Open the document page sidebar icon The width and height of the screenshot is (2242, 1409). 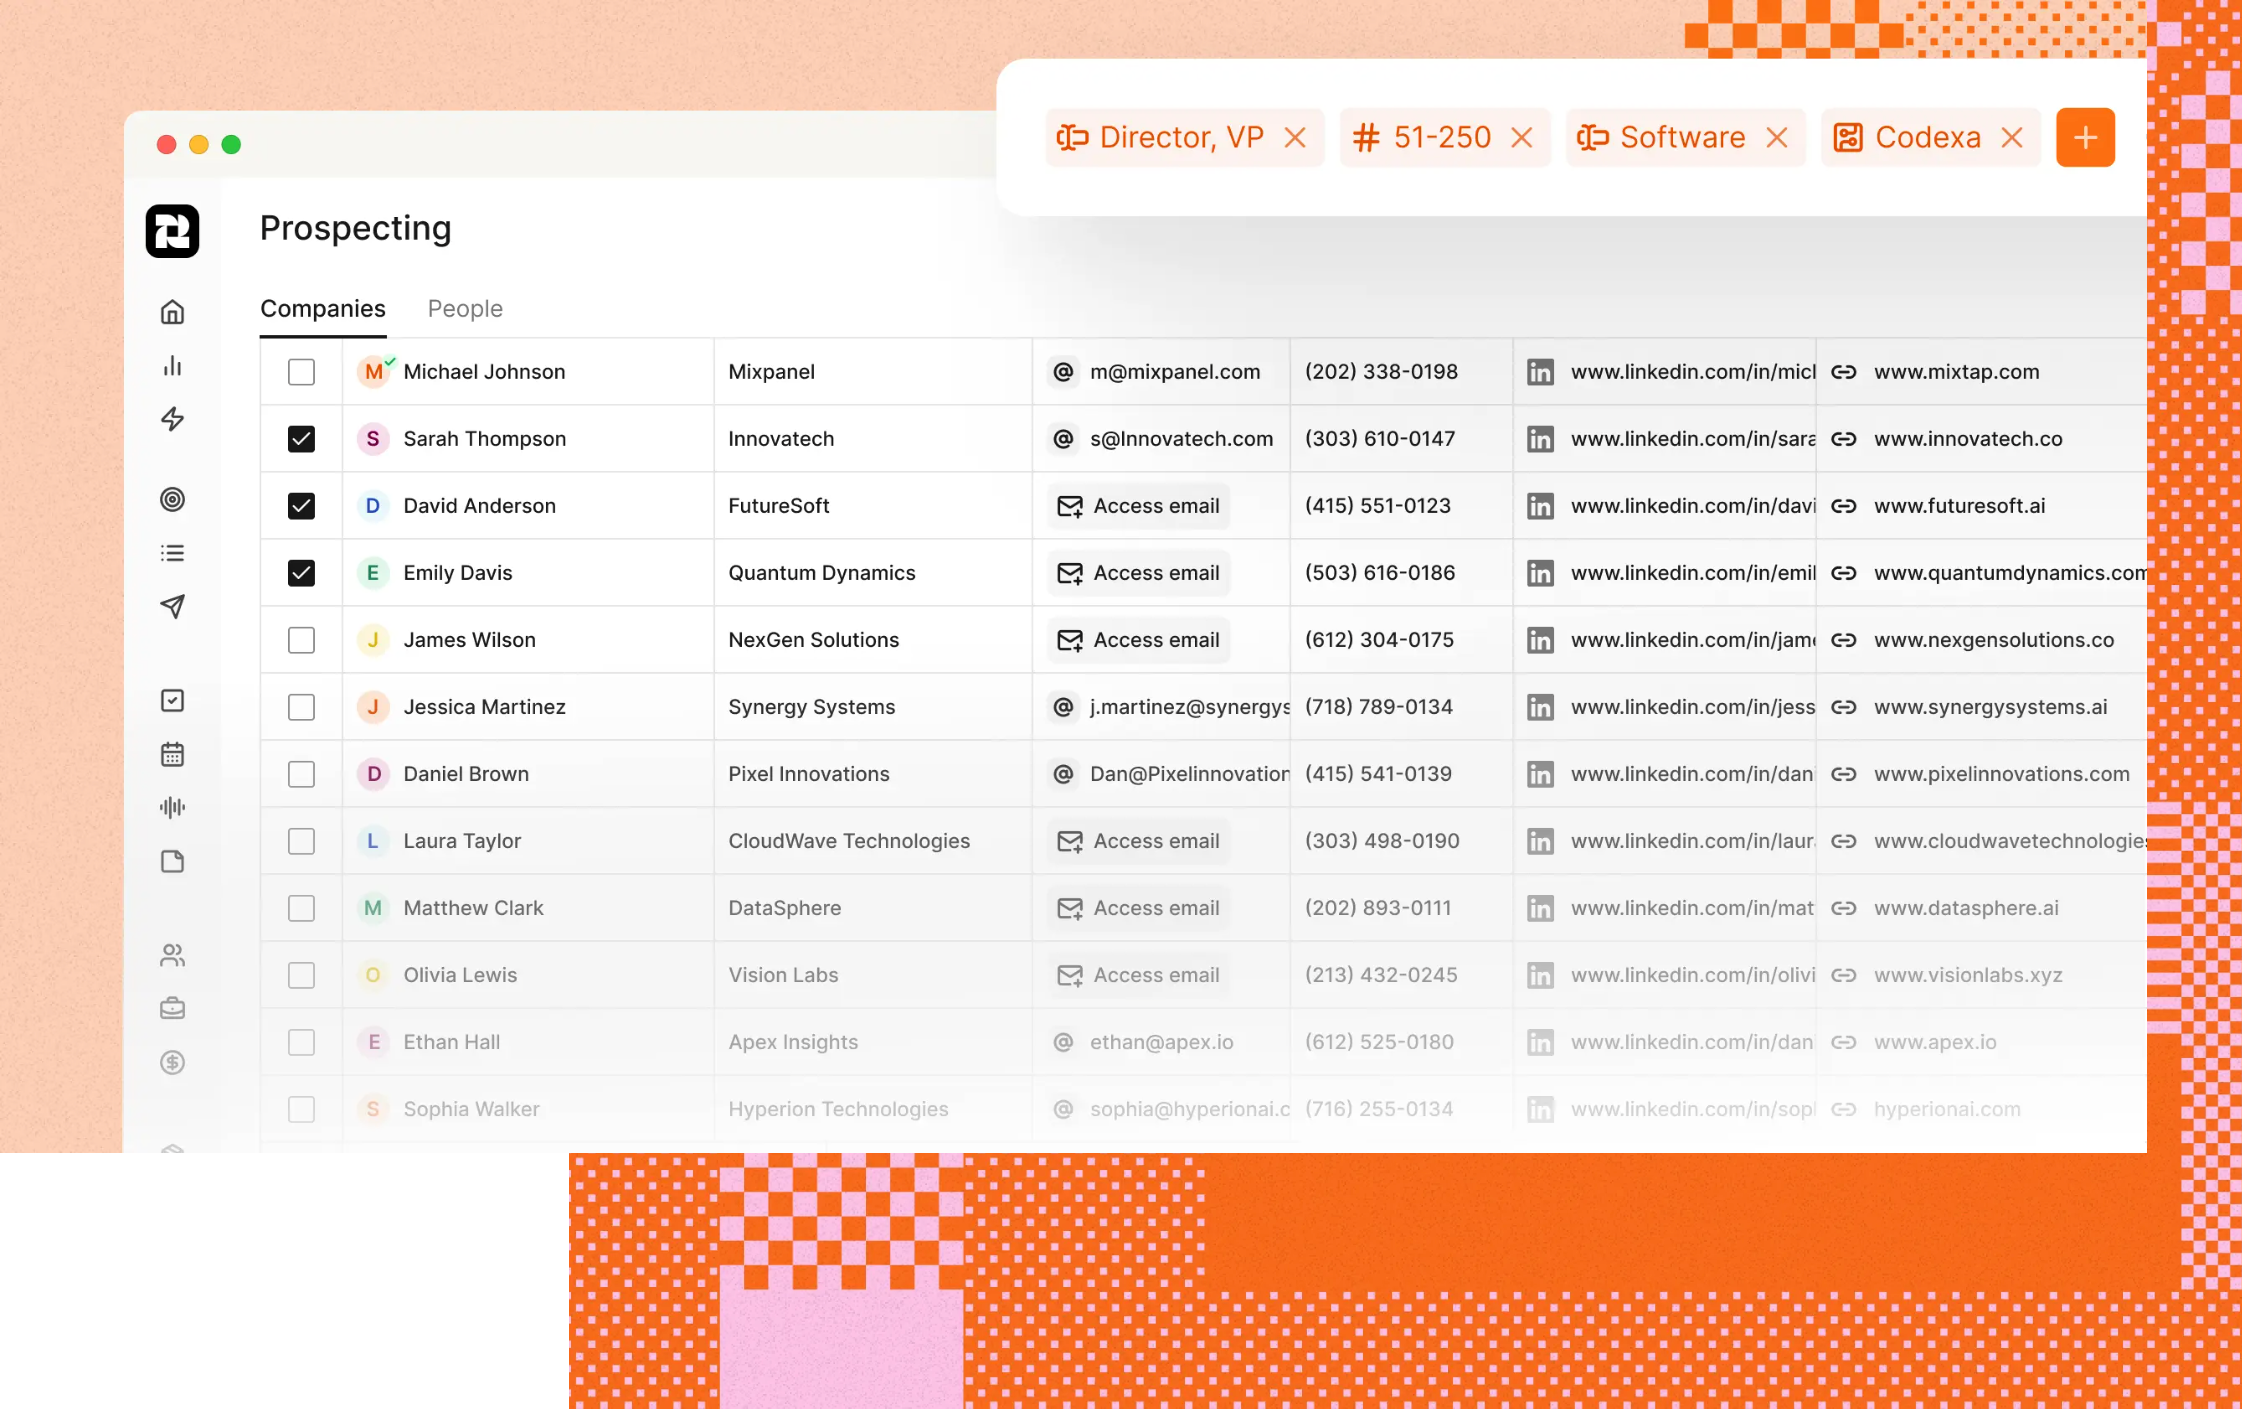172,861
